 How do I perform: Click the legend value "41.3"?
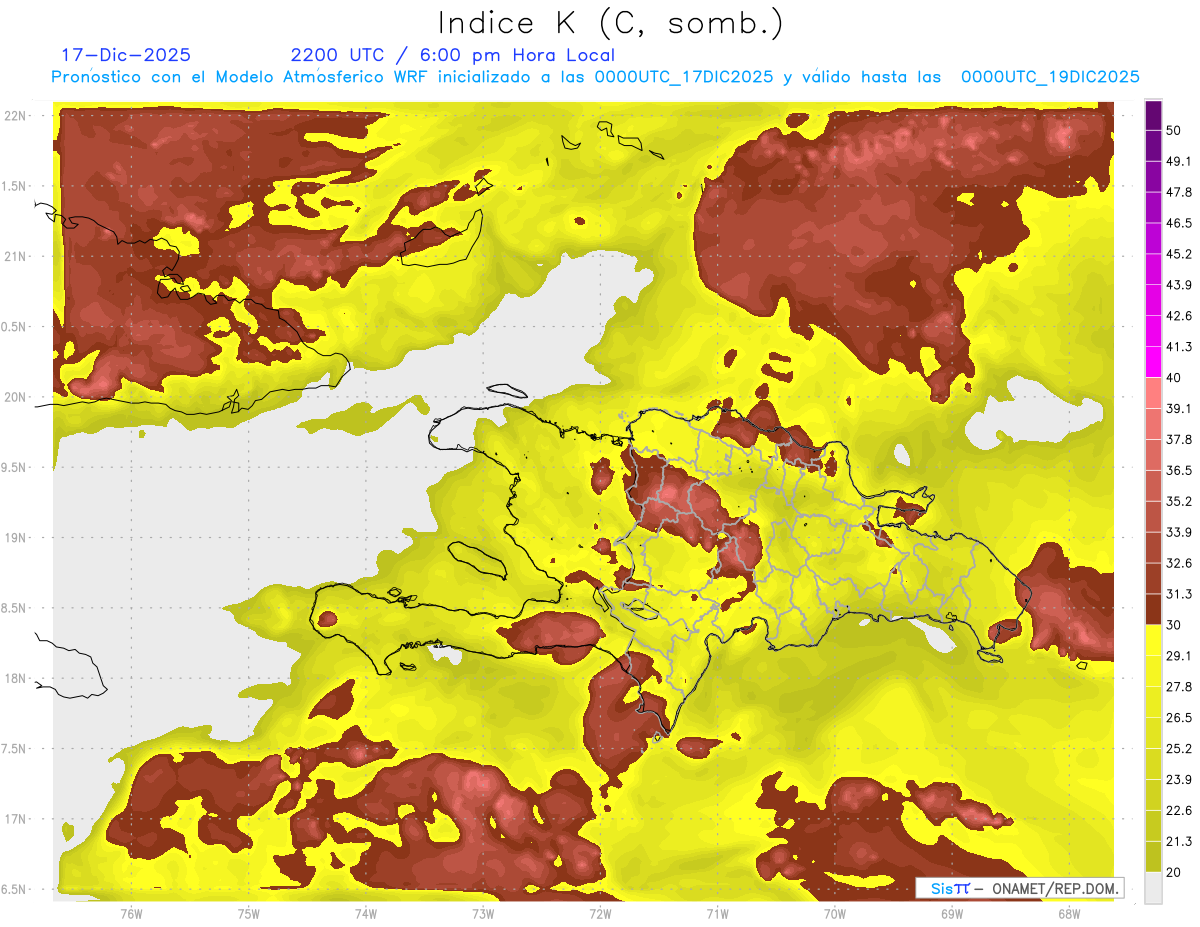[x=1178, y=347]
